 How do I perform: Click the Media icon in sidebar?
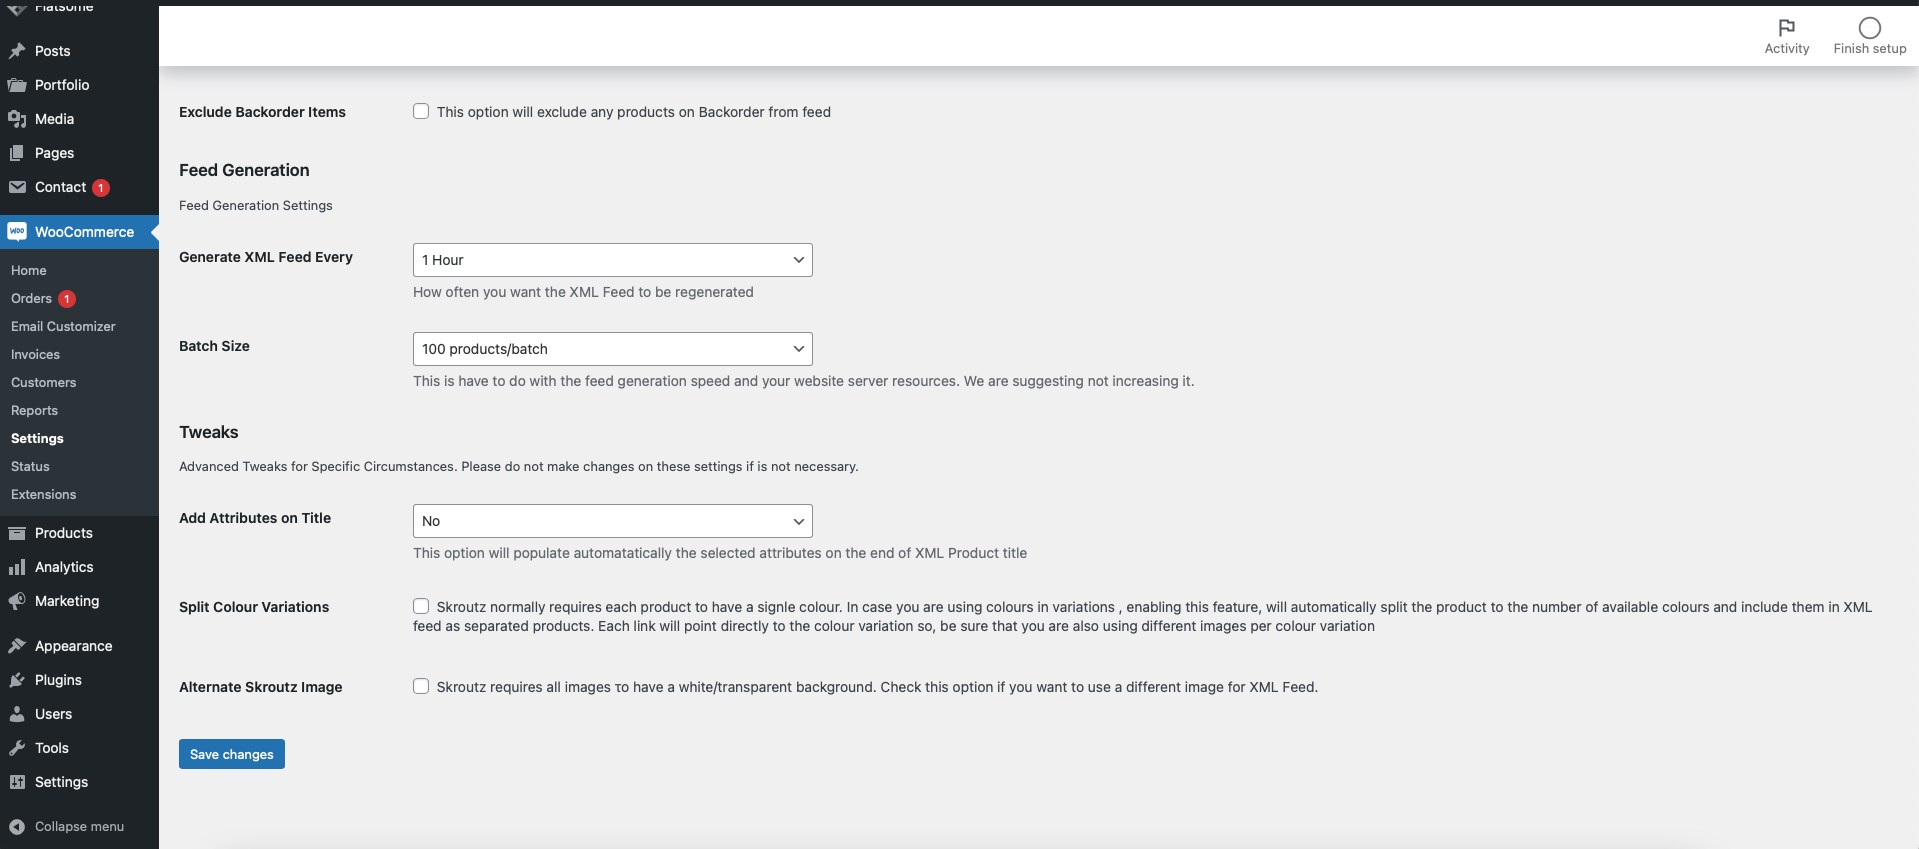point(17,119)
